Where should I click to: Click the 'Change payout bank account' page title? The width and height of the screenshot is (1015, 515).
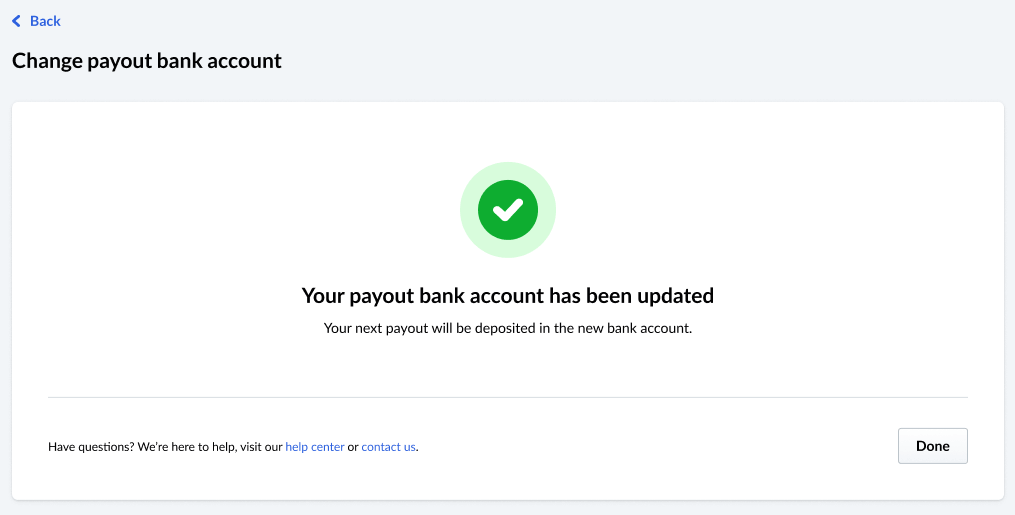(x=146, y=61)
